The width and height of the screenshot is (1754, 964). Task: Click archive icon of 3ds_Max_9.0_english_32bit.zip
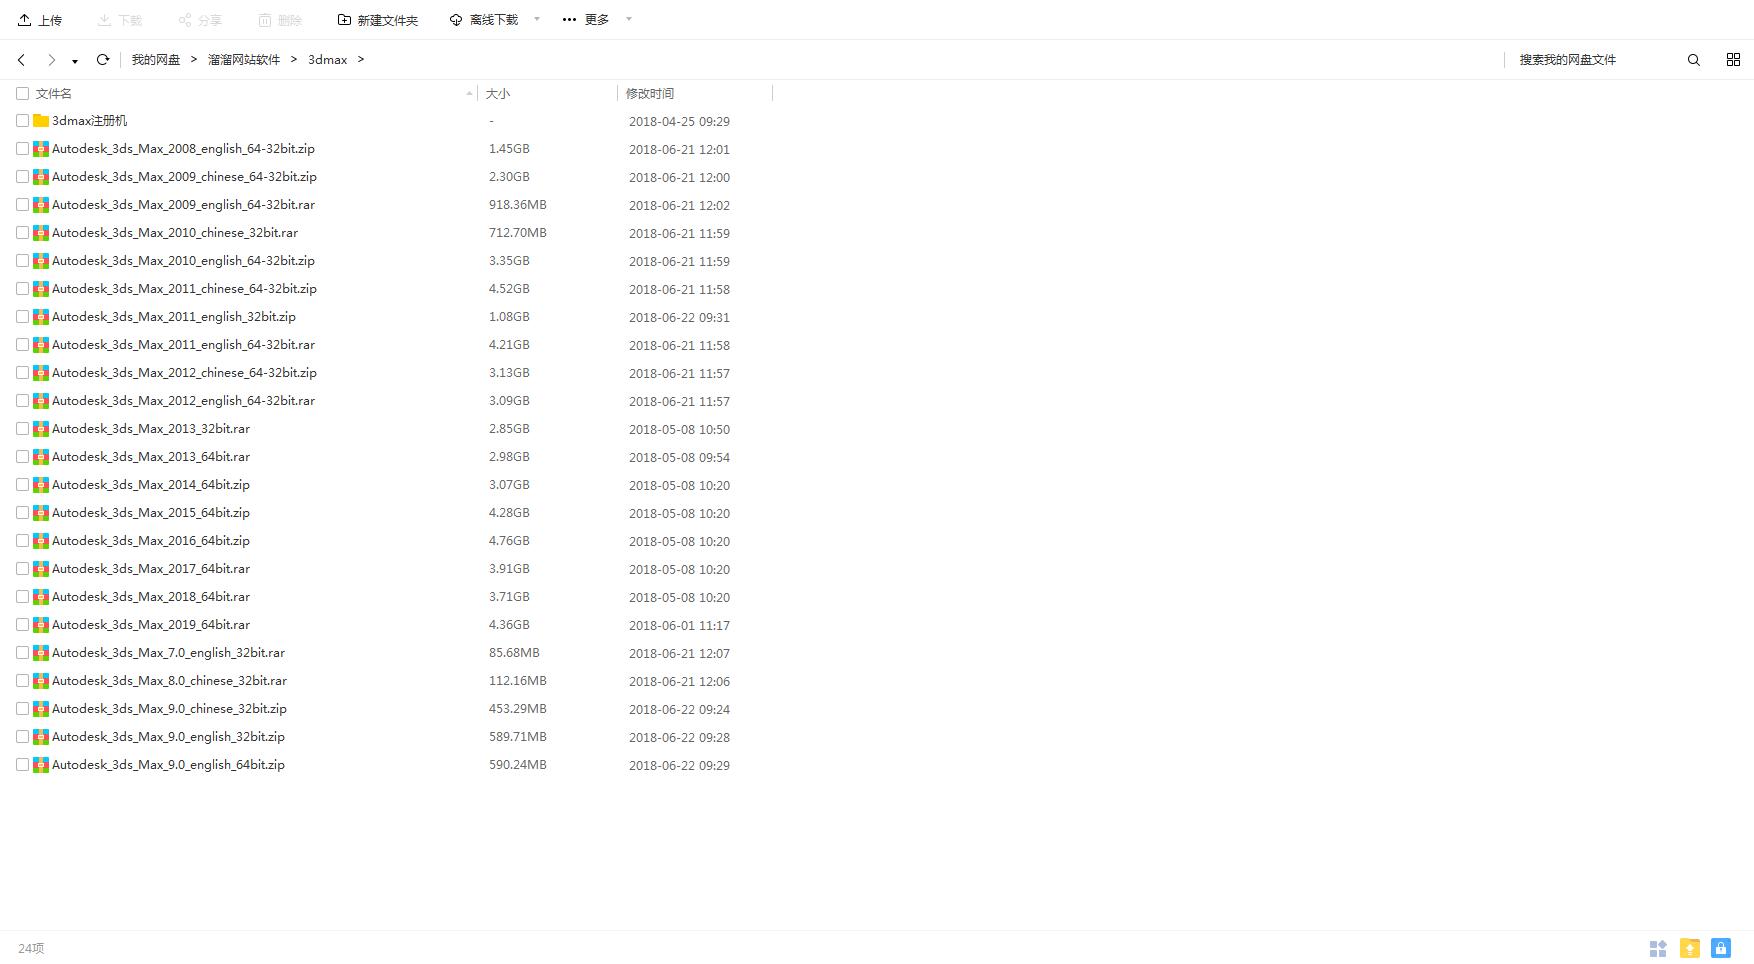41,737
